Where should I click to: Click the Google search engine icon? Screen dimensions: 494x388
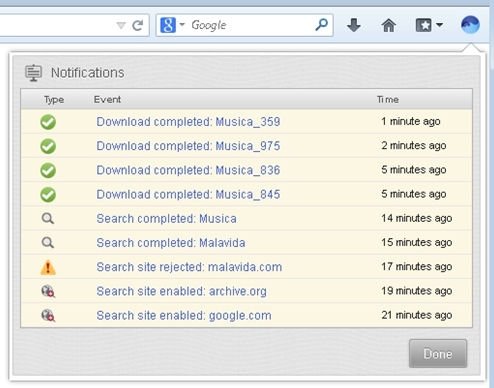(x=168, y=25)
